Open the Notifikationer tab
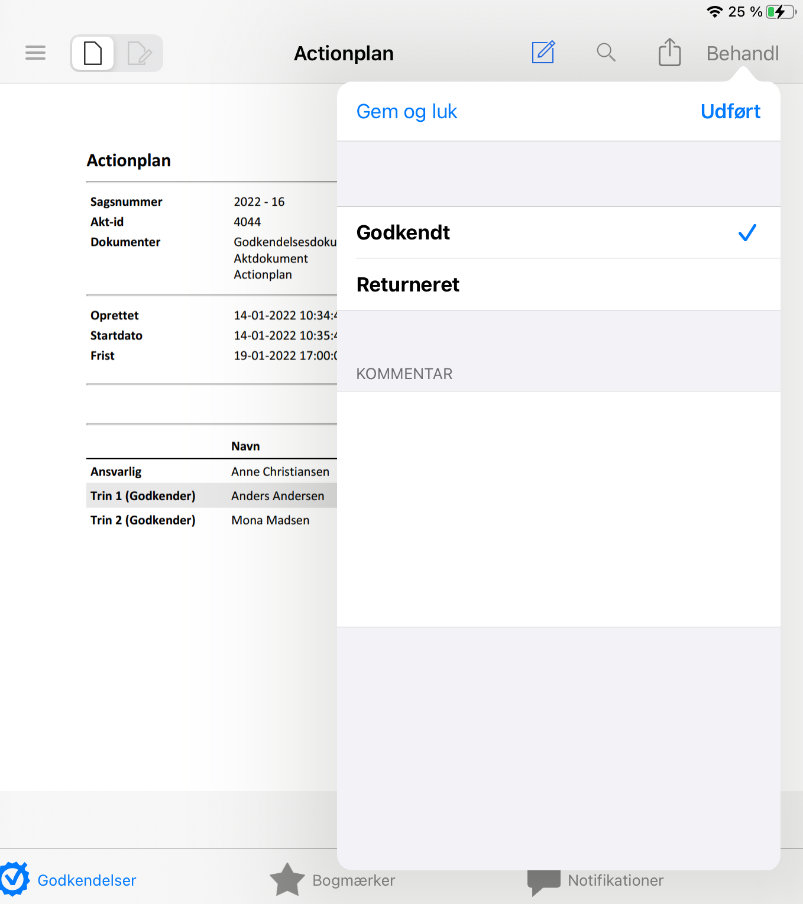803x904 pixels. (615, 881)
